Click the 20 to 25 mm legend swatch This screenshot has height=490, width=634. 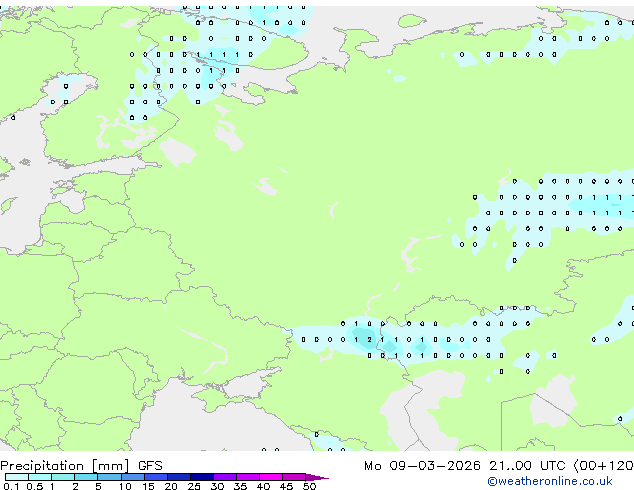pos(179,477)
